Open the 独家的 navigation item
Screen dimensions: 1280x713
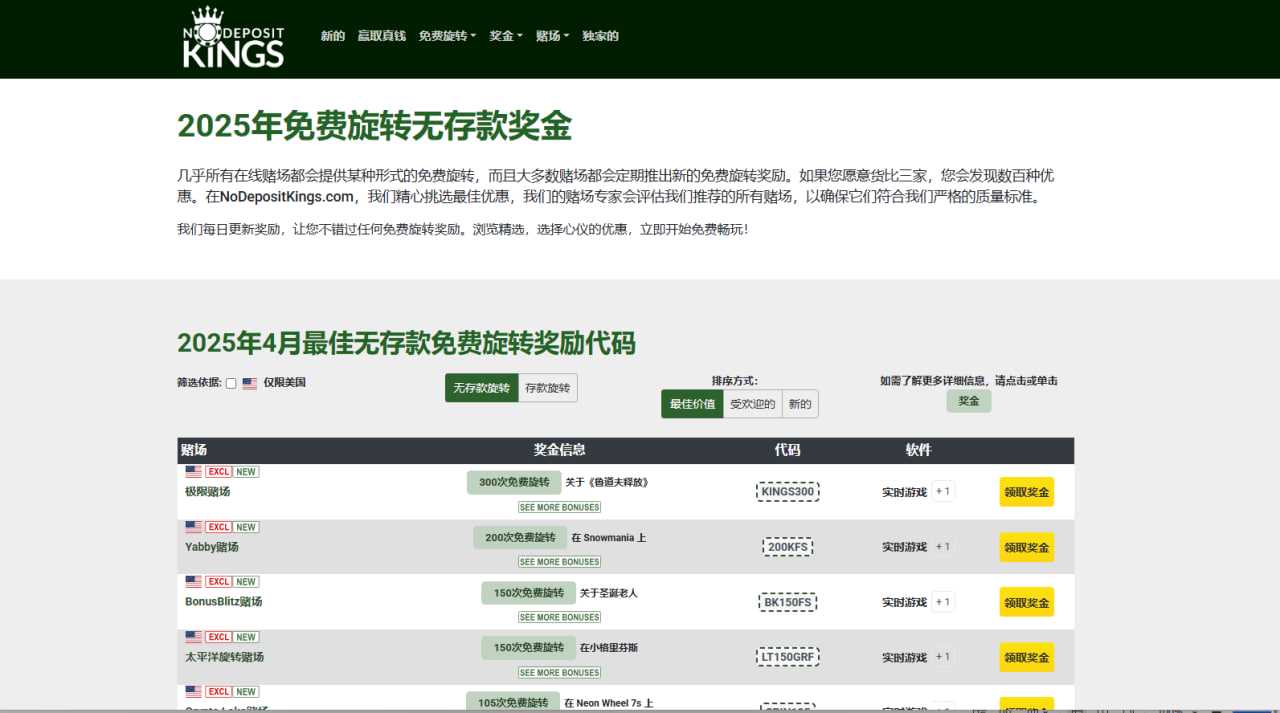[600, 36]
